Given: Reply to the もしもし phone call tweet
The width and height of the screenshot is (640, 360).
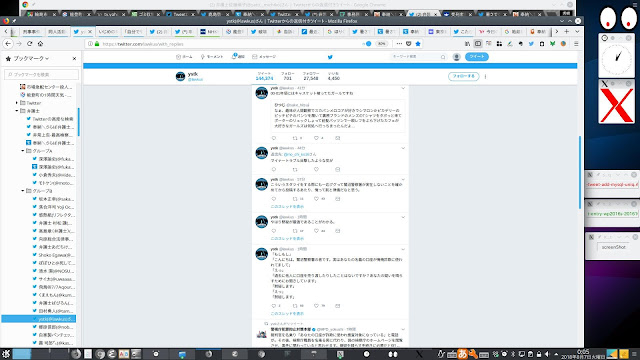Looking at the screenshot, I should 274,306.
